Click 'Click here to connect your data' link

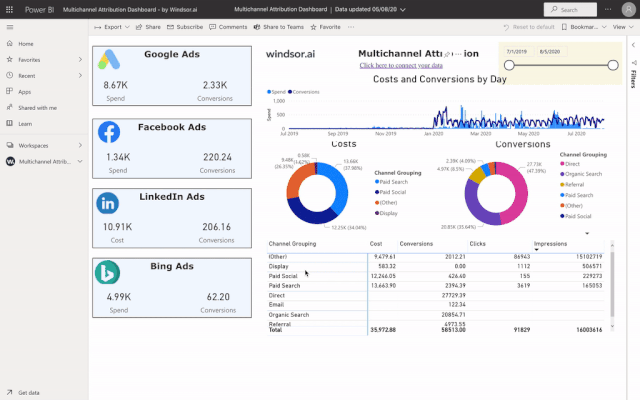401,65
